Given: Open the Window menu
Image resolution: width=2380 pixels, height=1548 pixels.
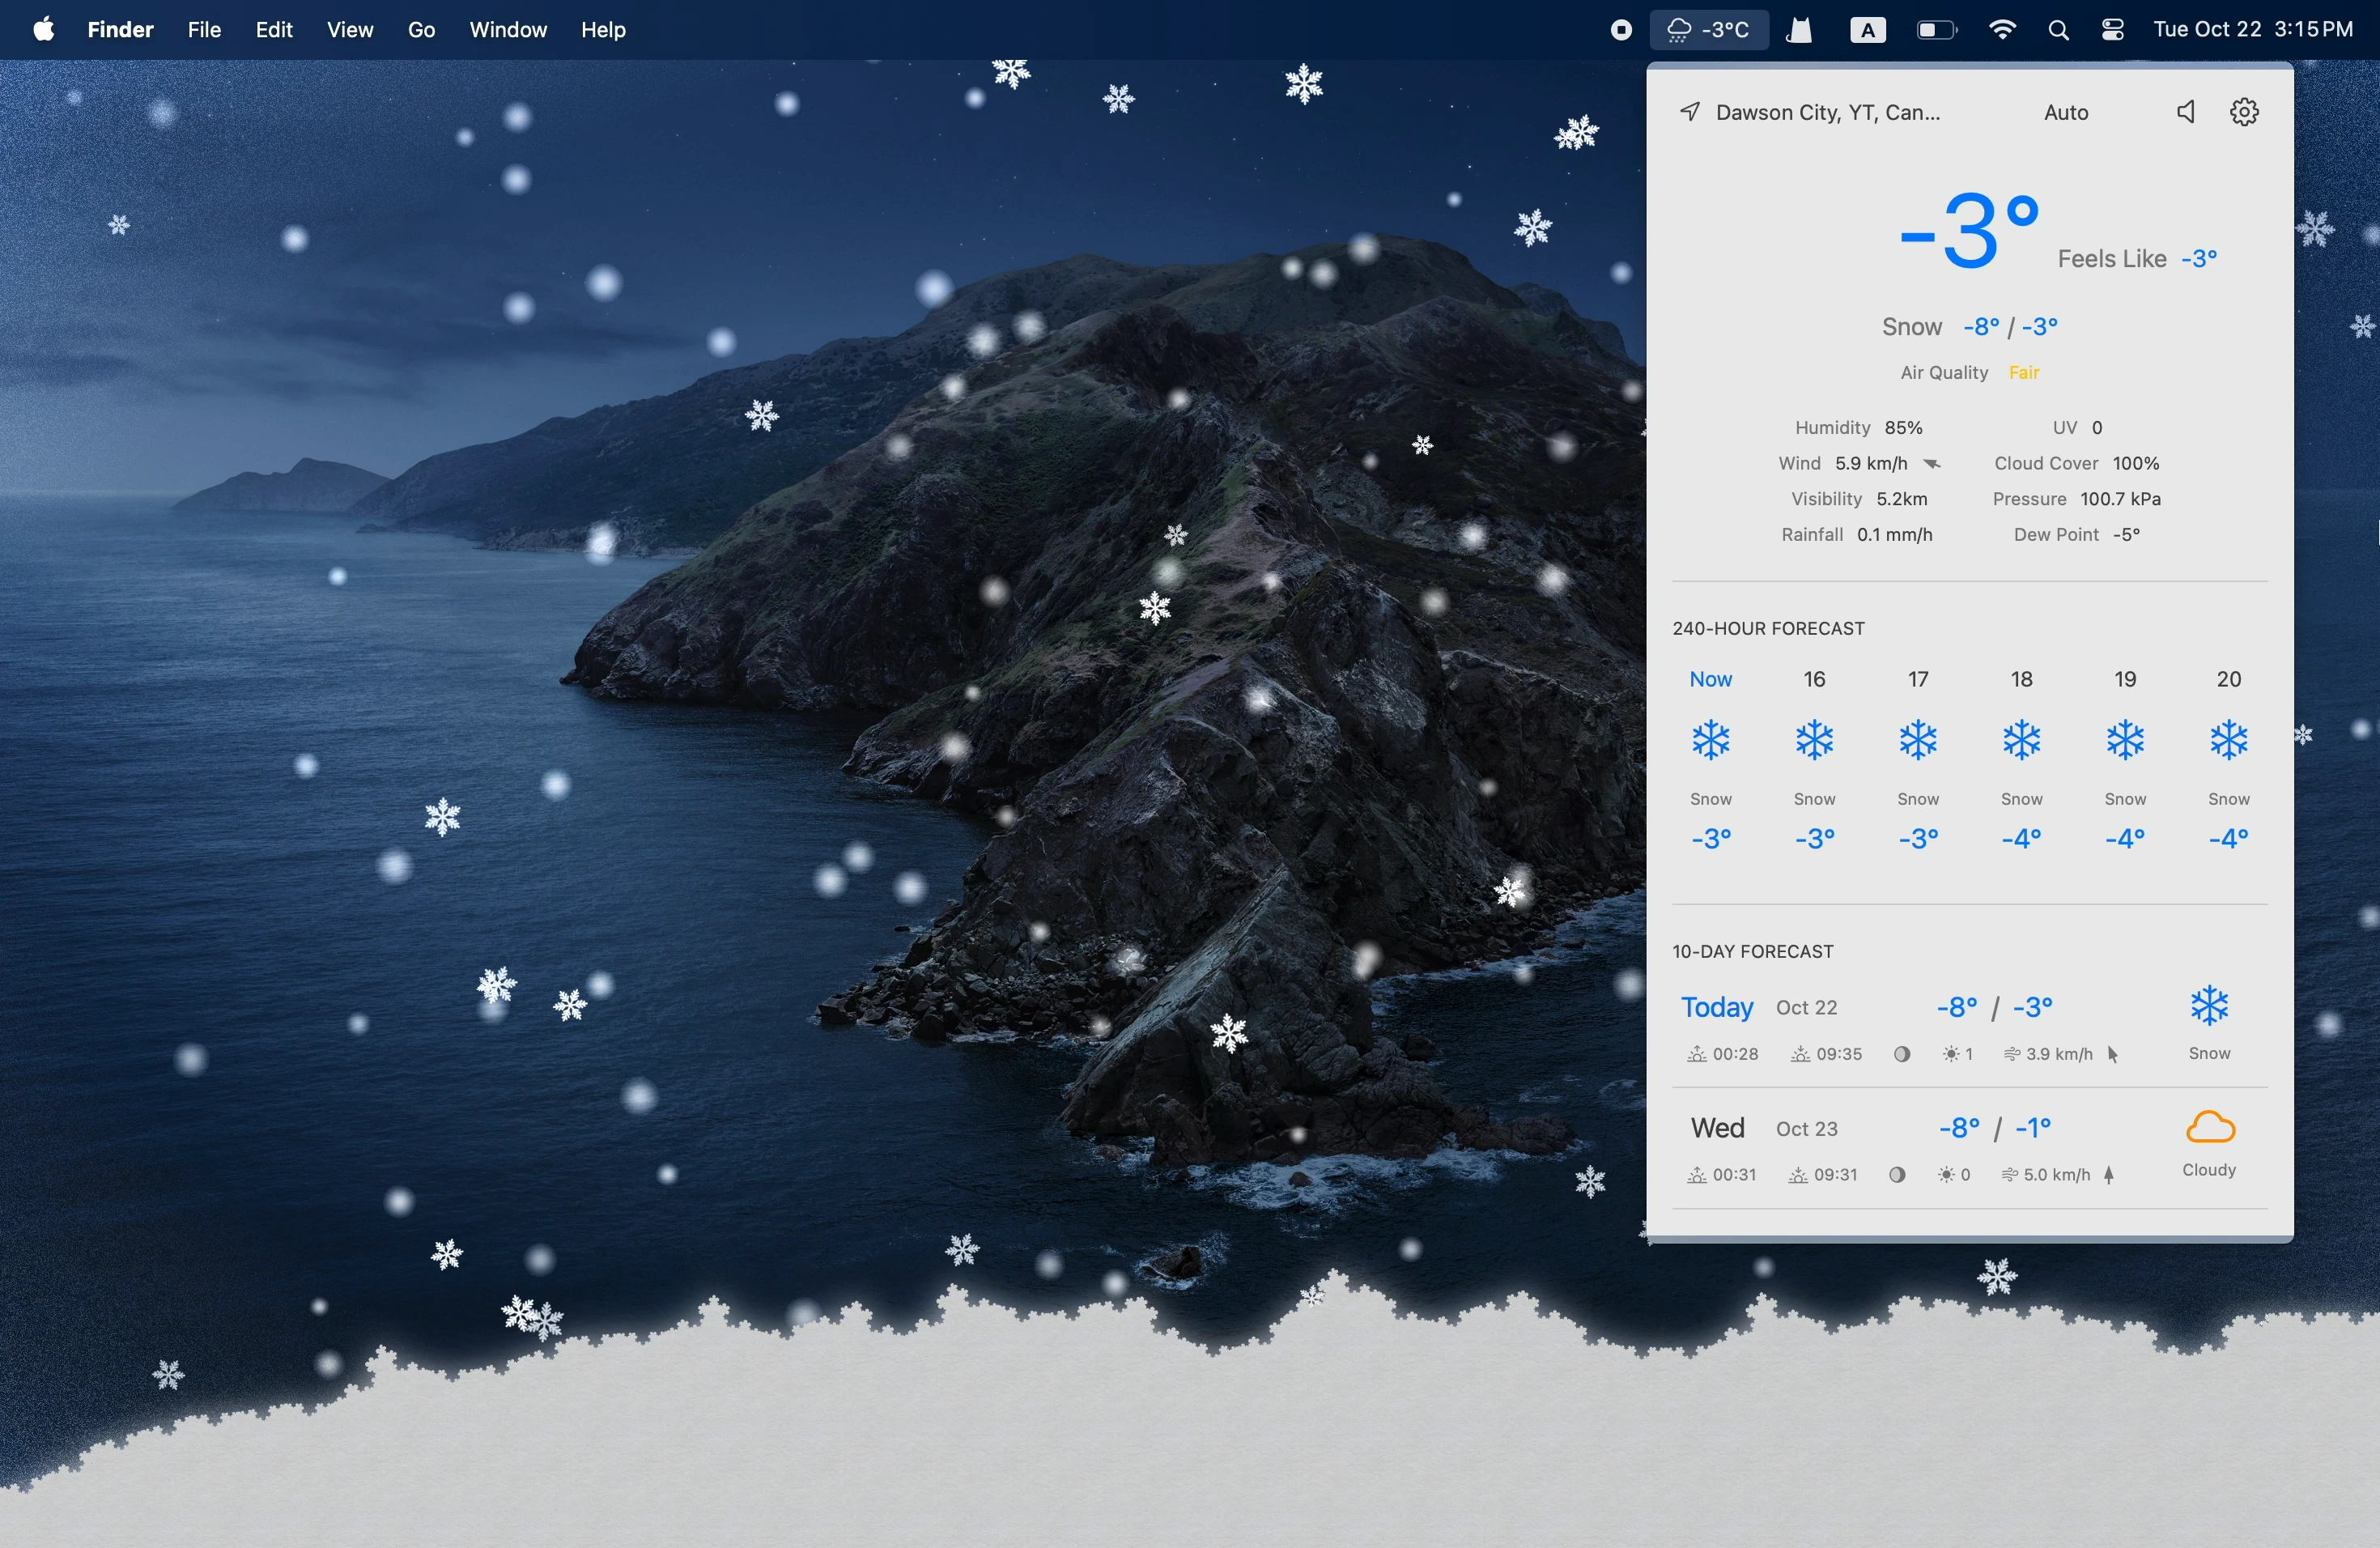Looking at the screenshot, I should (x=507, y=29).
